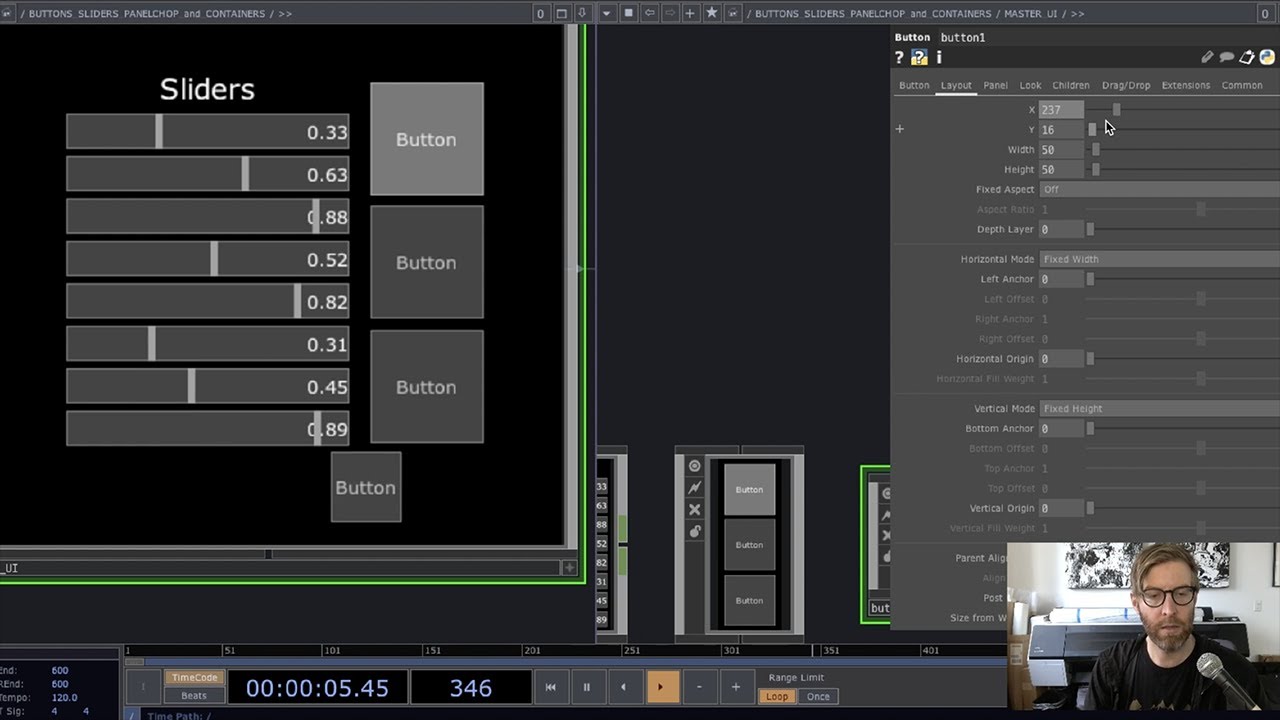Toggle the small Button below sliders

[x=366, y=487]
